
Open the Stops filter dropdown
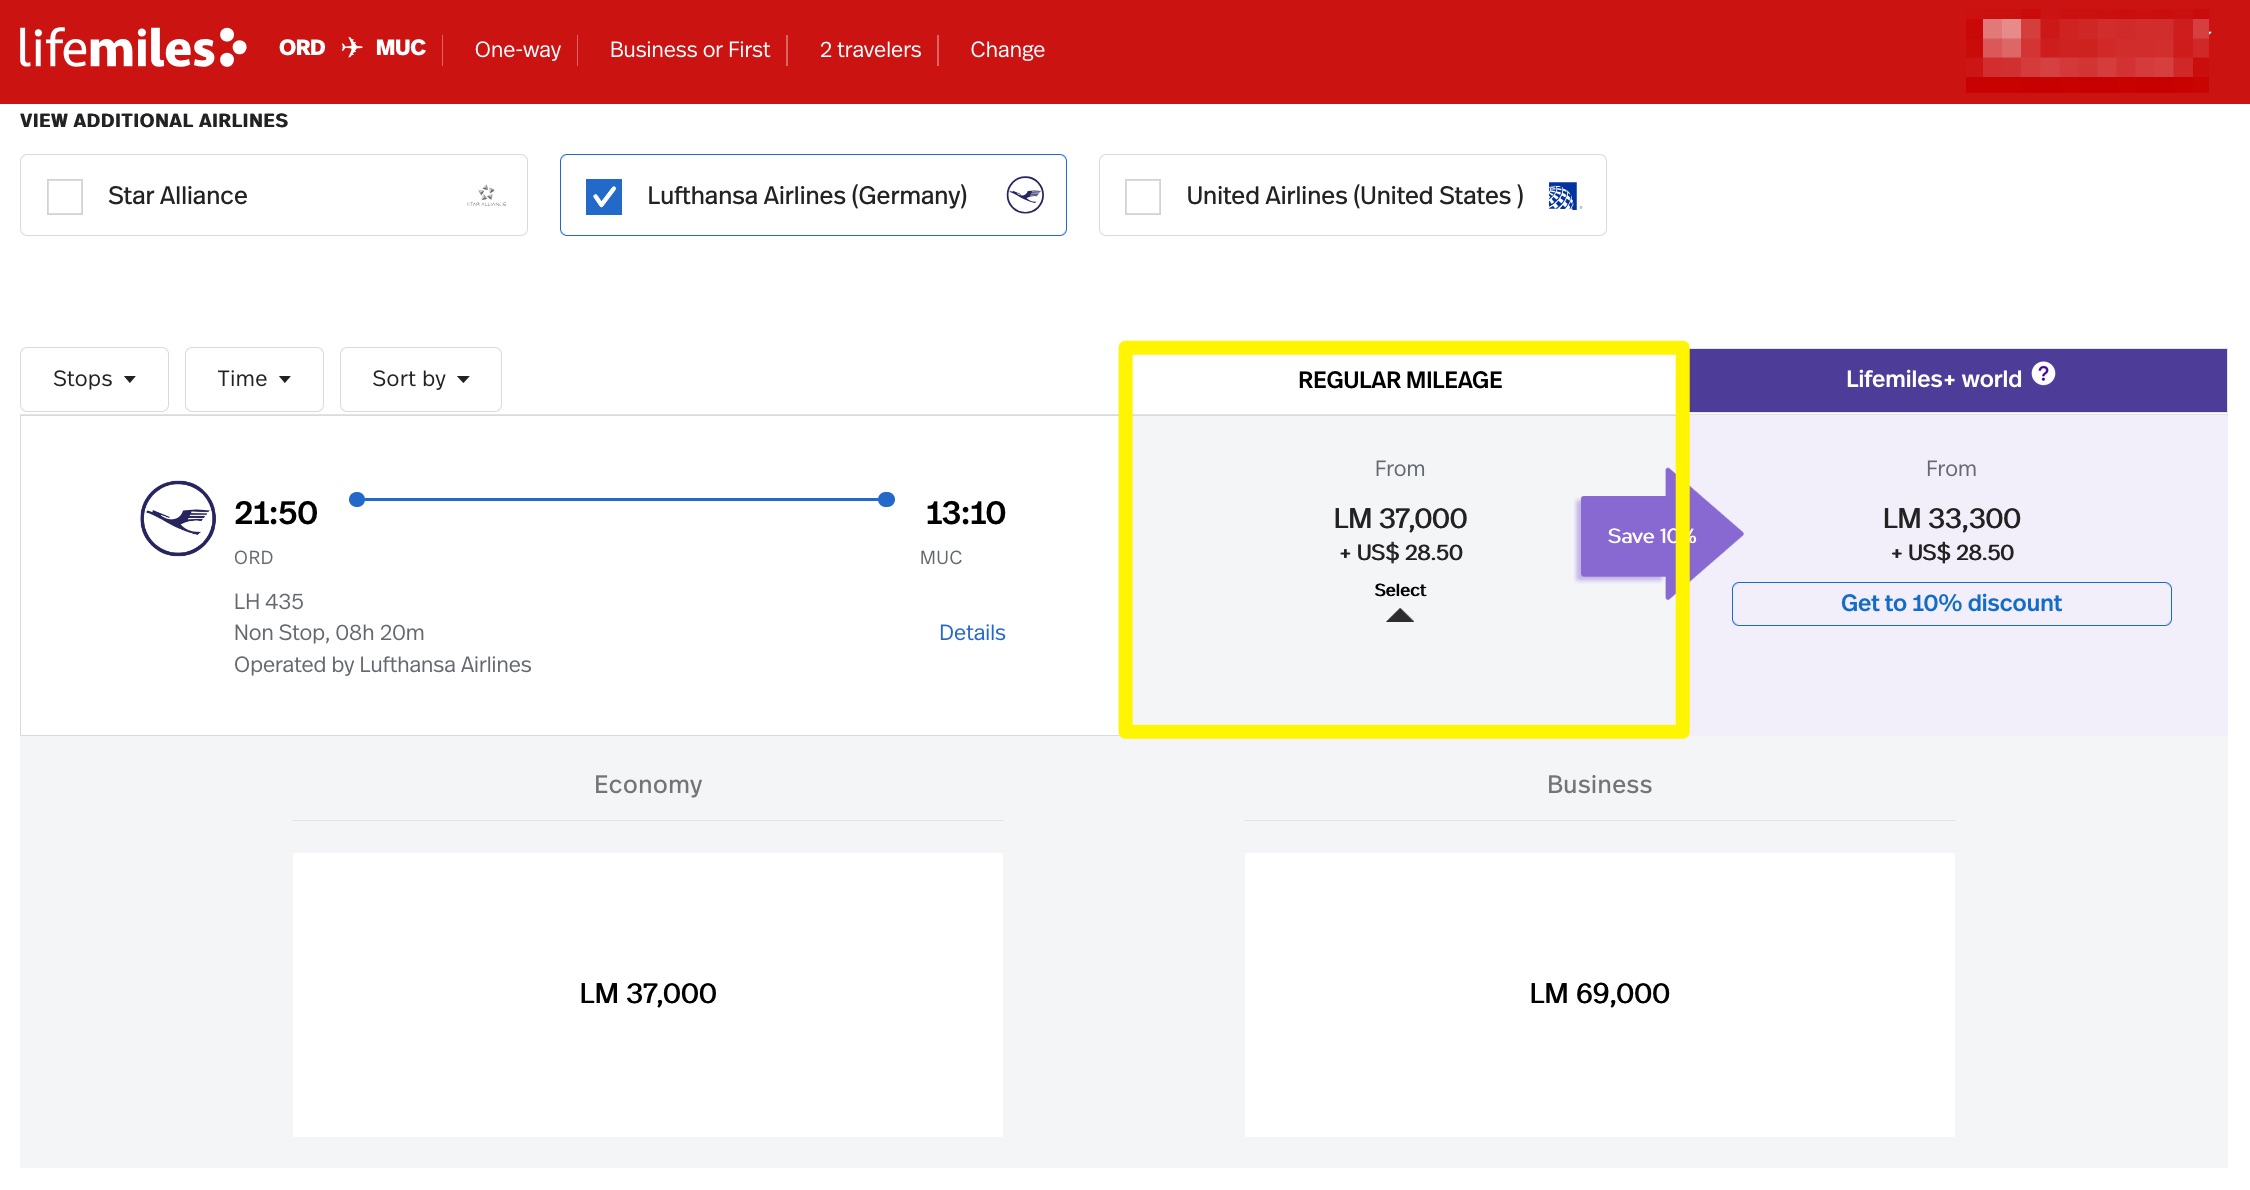coord(94,379)
